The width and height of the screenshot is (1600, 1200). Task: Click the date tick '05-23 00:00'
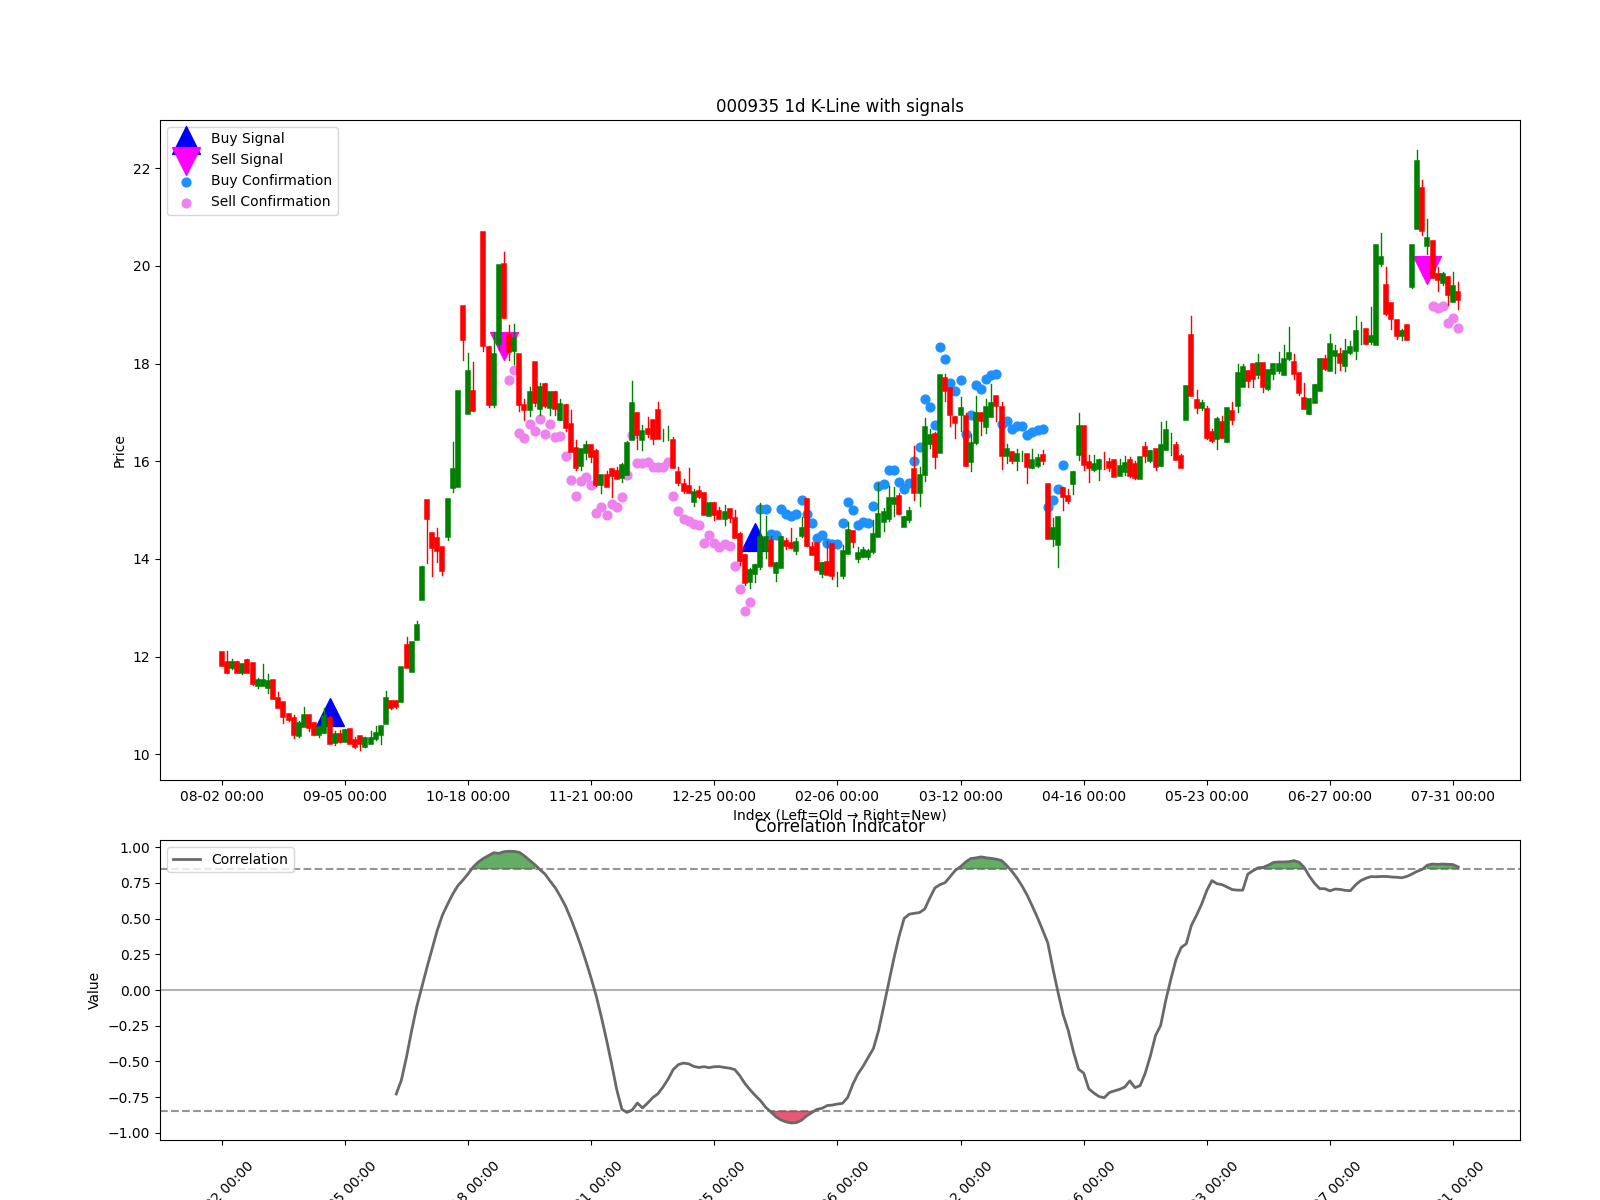point(1207,797)
